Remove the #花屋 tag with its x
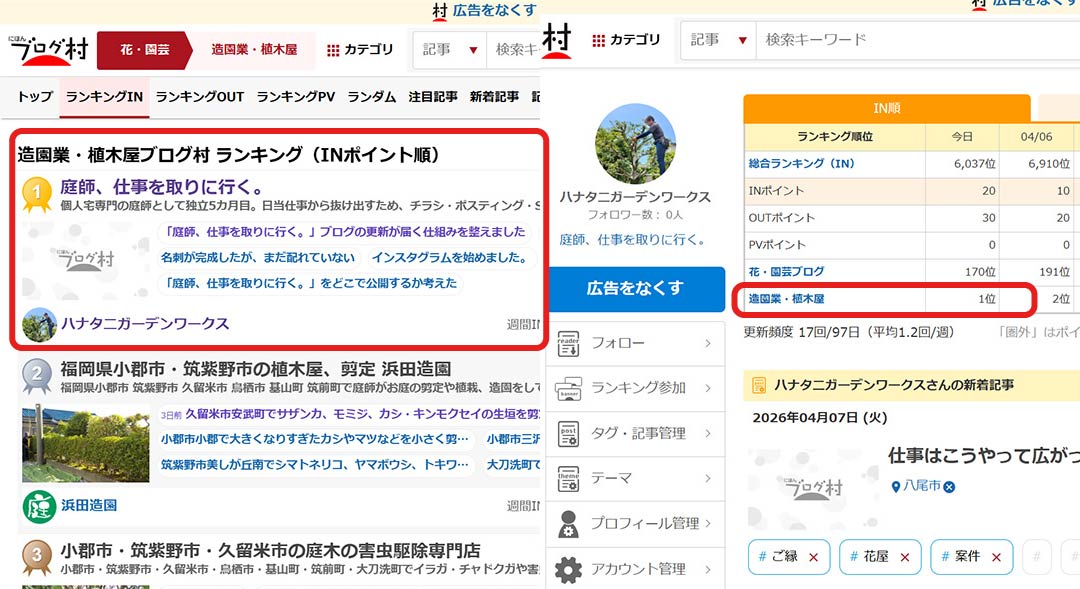 point(905,557)
